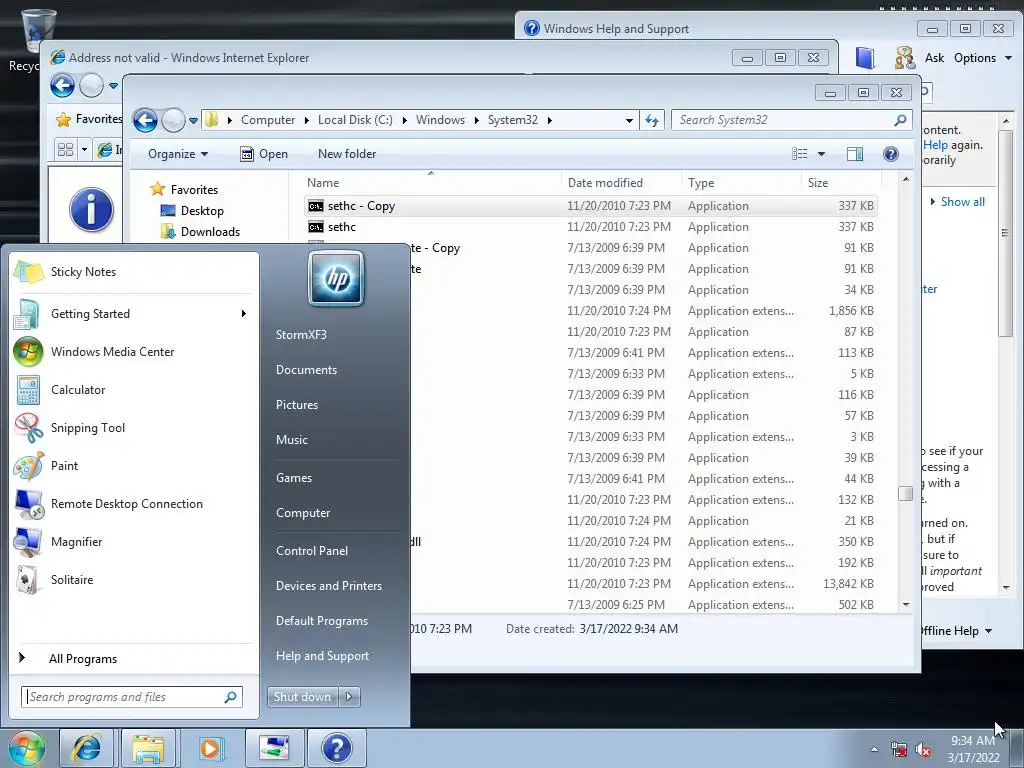Open Windows Media Player from taskbar
The width and height of the screenshot is (1024, 768).
click(210, 748)
